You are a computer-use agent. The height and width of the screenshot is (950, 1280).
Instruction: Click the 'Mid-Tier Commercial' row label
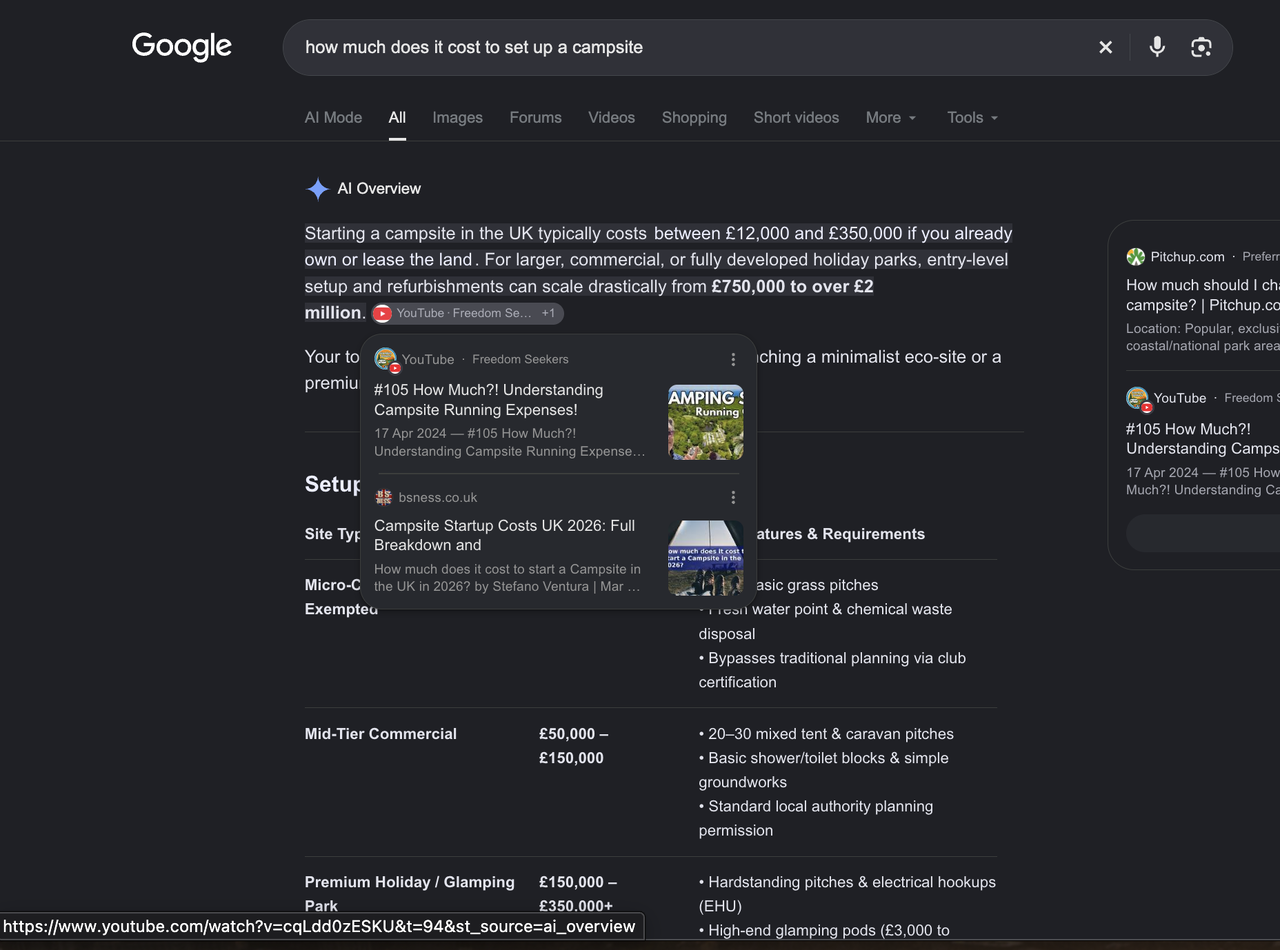tap(381, 734)
